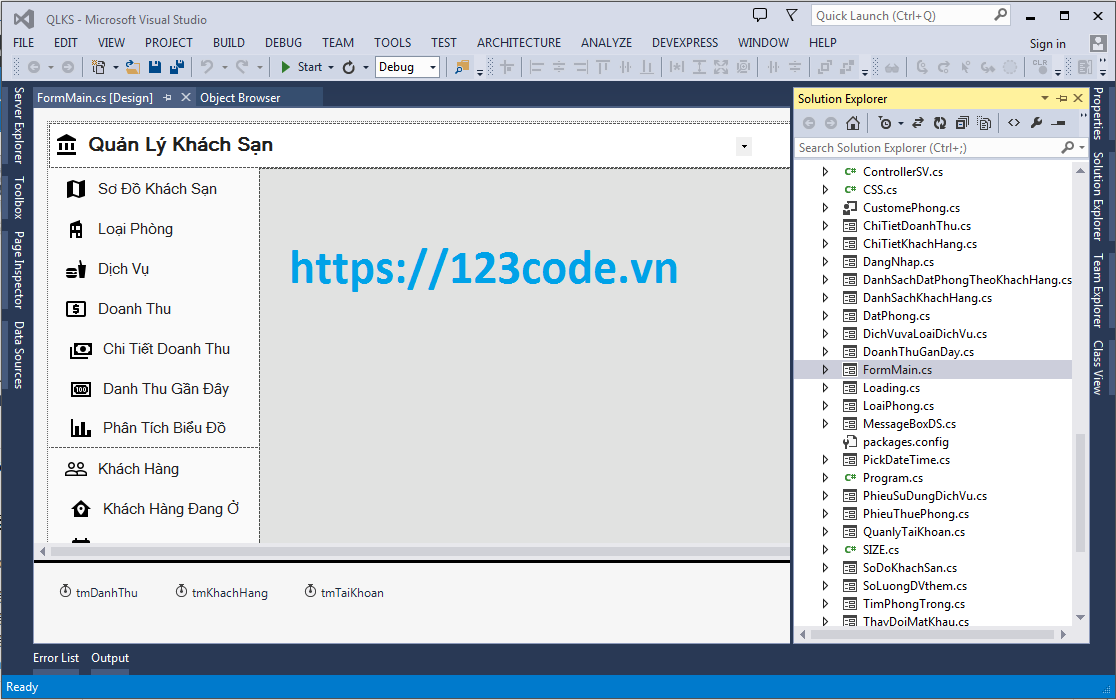Click the Error List tab
The width and height of the screenshot is (1116, 700).
[x=55, y=657]
